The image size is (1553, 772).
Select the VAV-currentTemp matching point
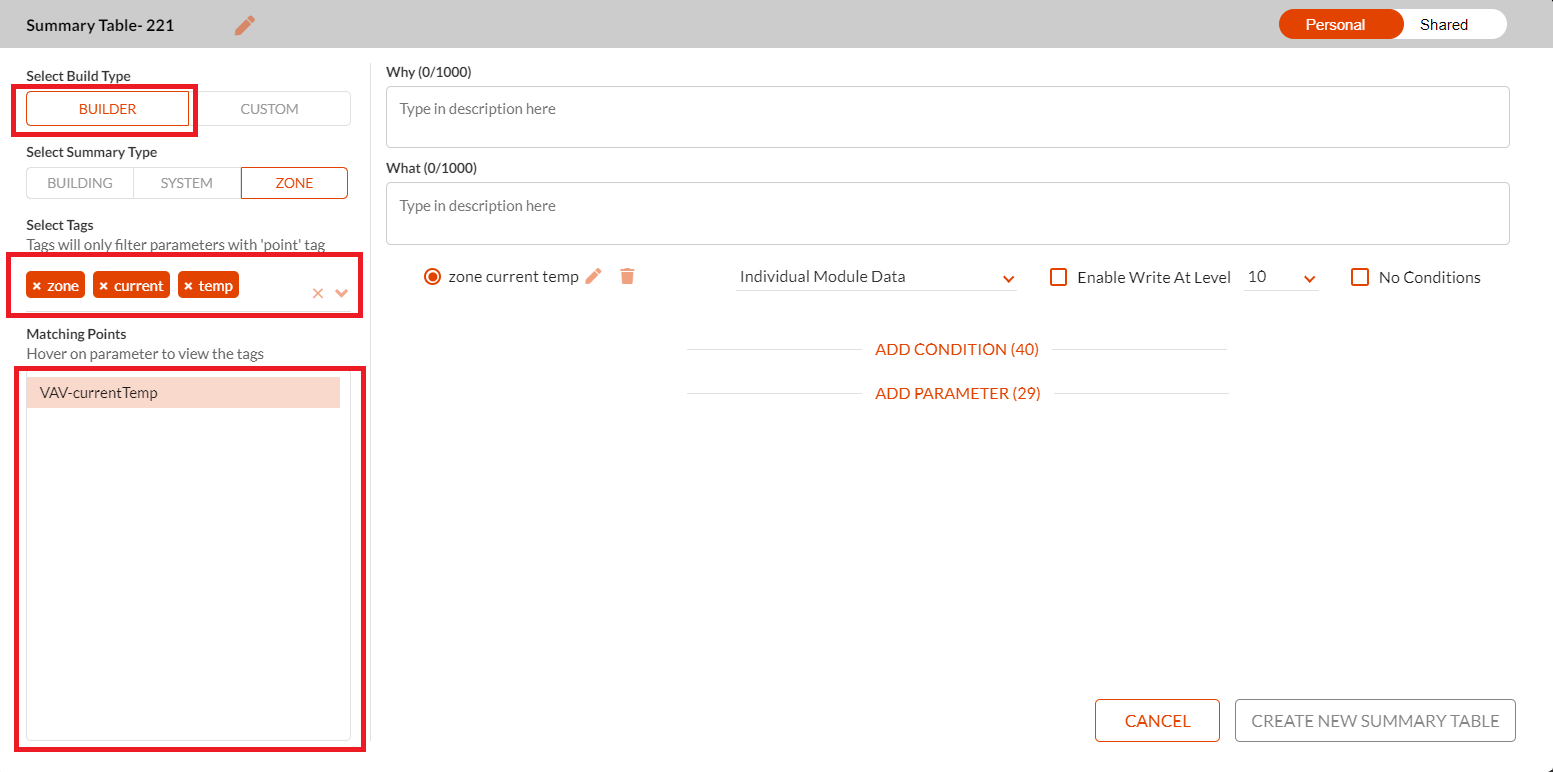tap(183, 393)
